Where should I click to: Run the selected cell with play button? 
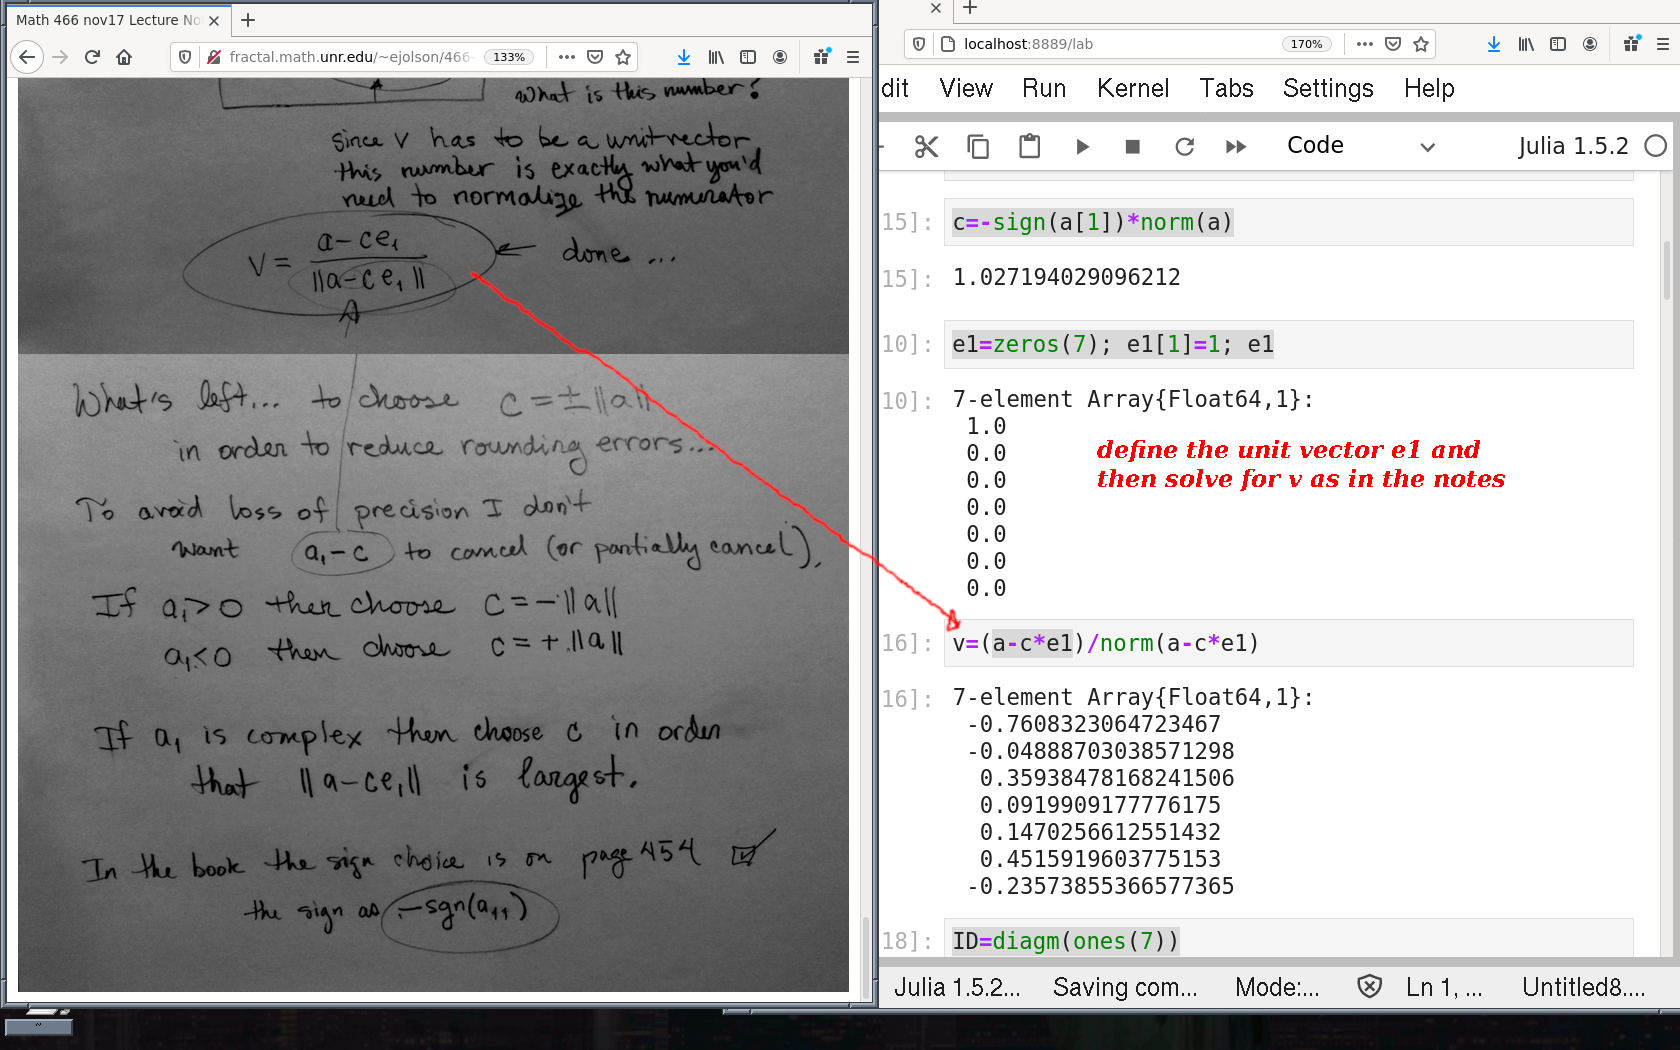click(1082, 147)
